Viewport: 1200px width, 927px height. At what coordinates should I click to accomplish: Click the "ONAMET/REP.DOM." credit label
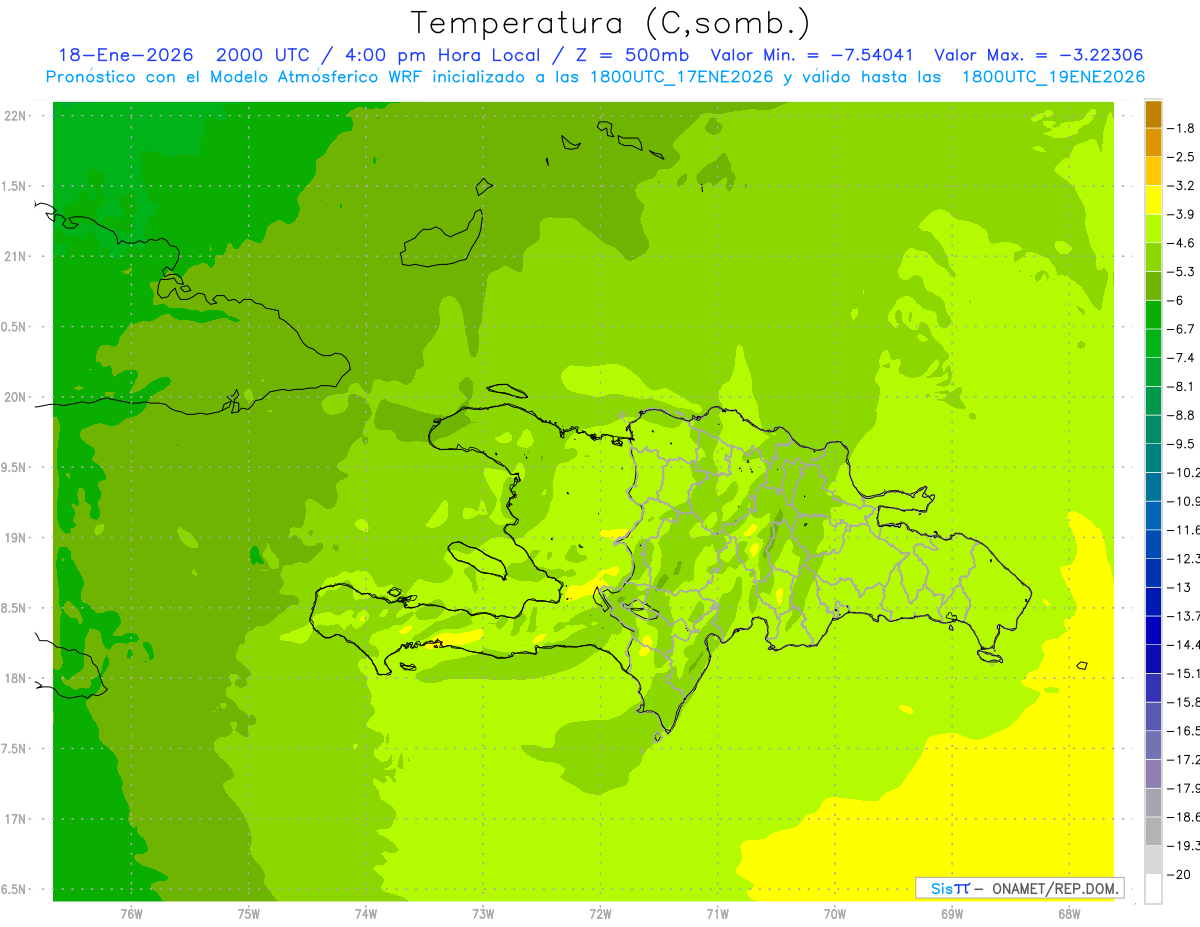click(1054, 888)
